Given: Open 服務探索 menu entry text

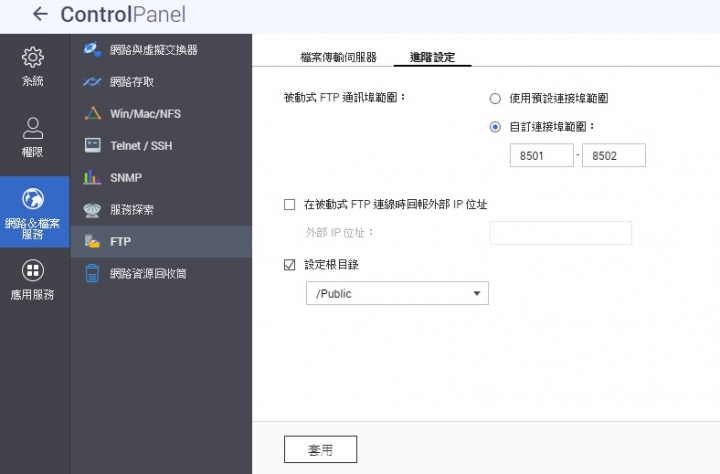Looking at the screenshot, I should (x=132, y=210).
